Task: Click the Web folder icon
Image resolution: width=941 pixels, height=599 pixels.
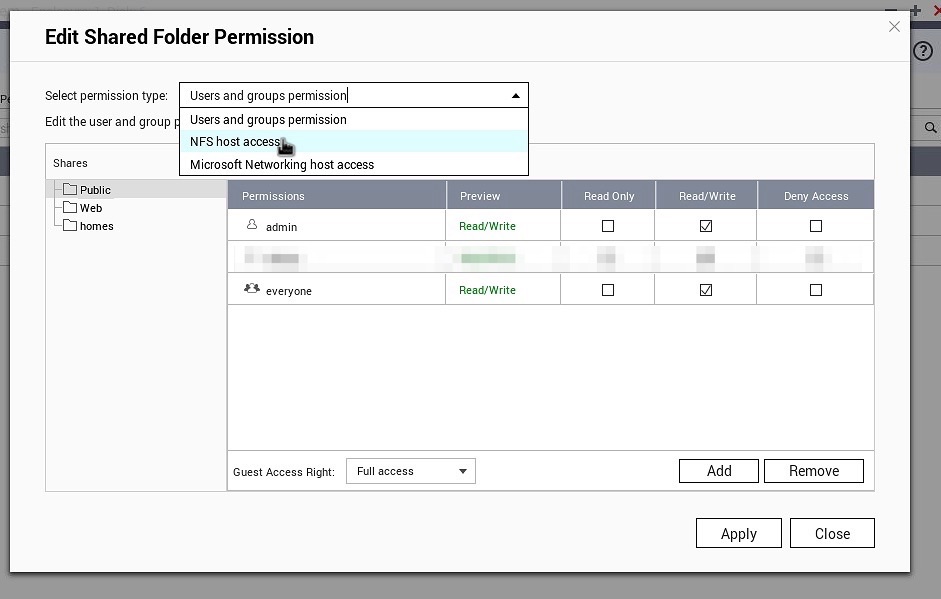Action: coord(70,208)
